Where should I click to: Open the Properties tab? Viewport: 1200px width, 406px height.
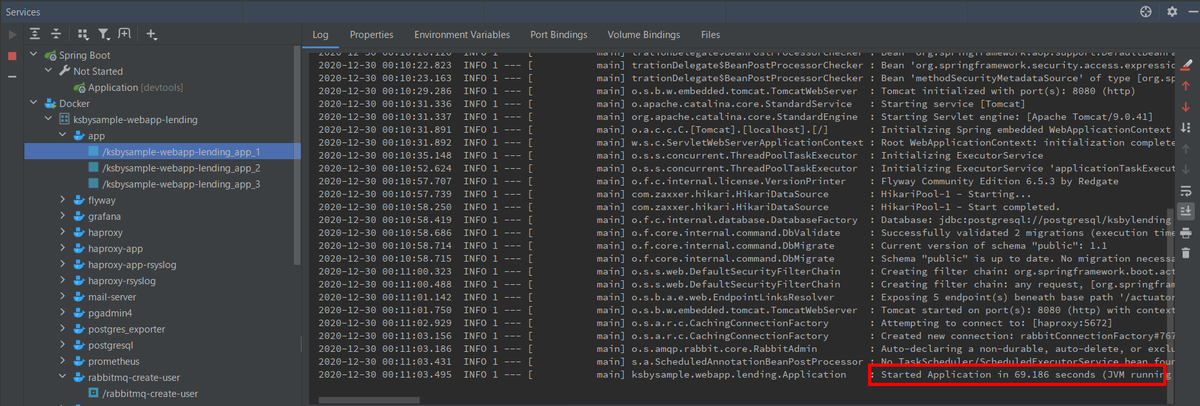point(371,34)
